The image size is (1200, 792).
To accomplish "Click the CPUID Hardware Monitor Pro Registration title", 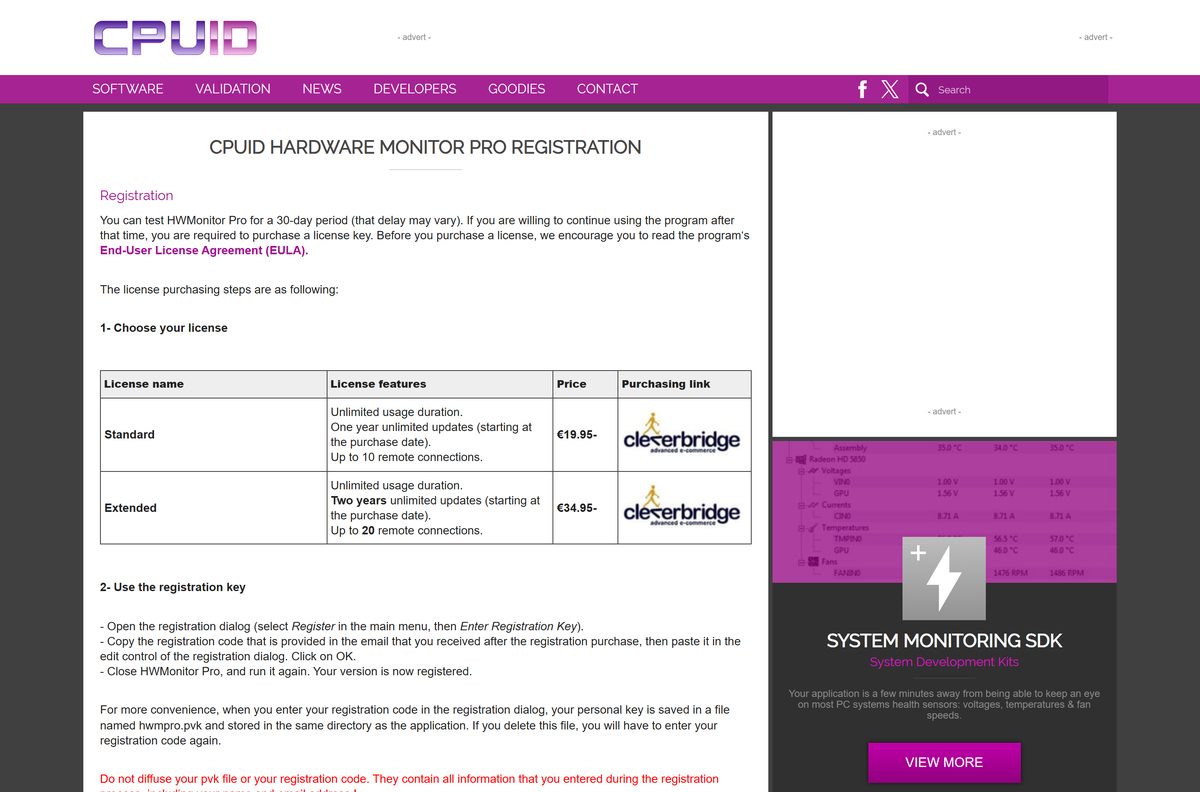I will pyautogui.click(x=425, y=147).
